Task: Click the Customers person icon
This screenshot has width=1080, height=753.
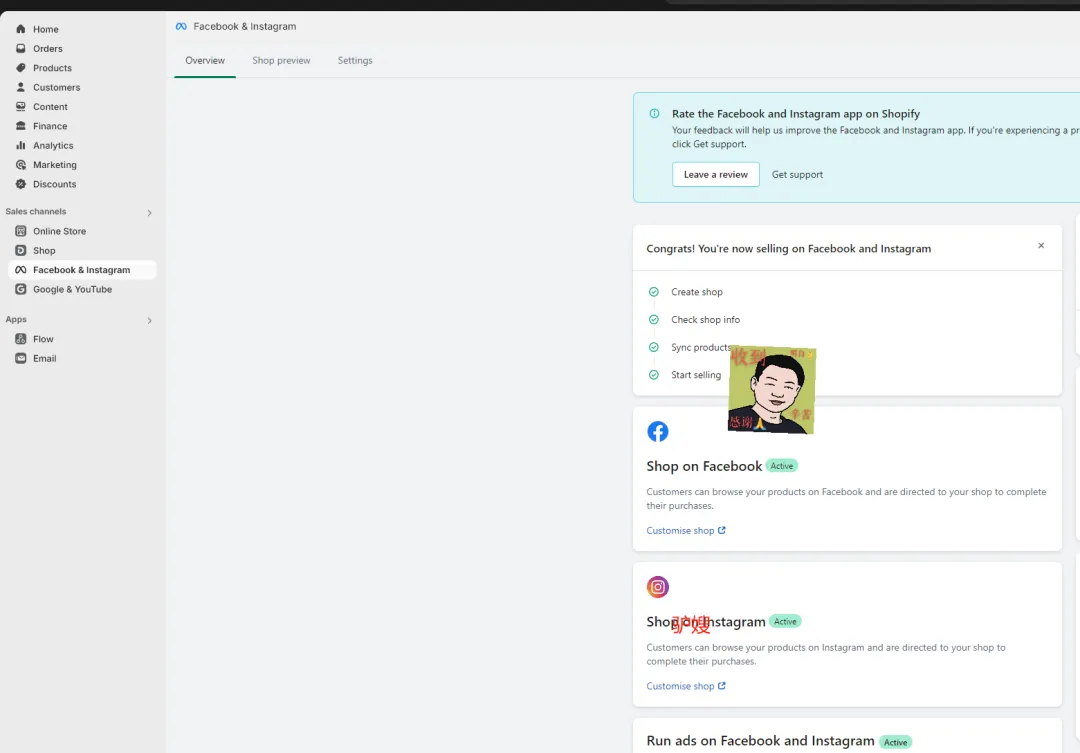Action: 21,87
